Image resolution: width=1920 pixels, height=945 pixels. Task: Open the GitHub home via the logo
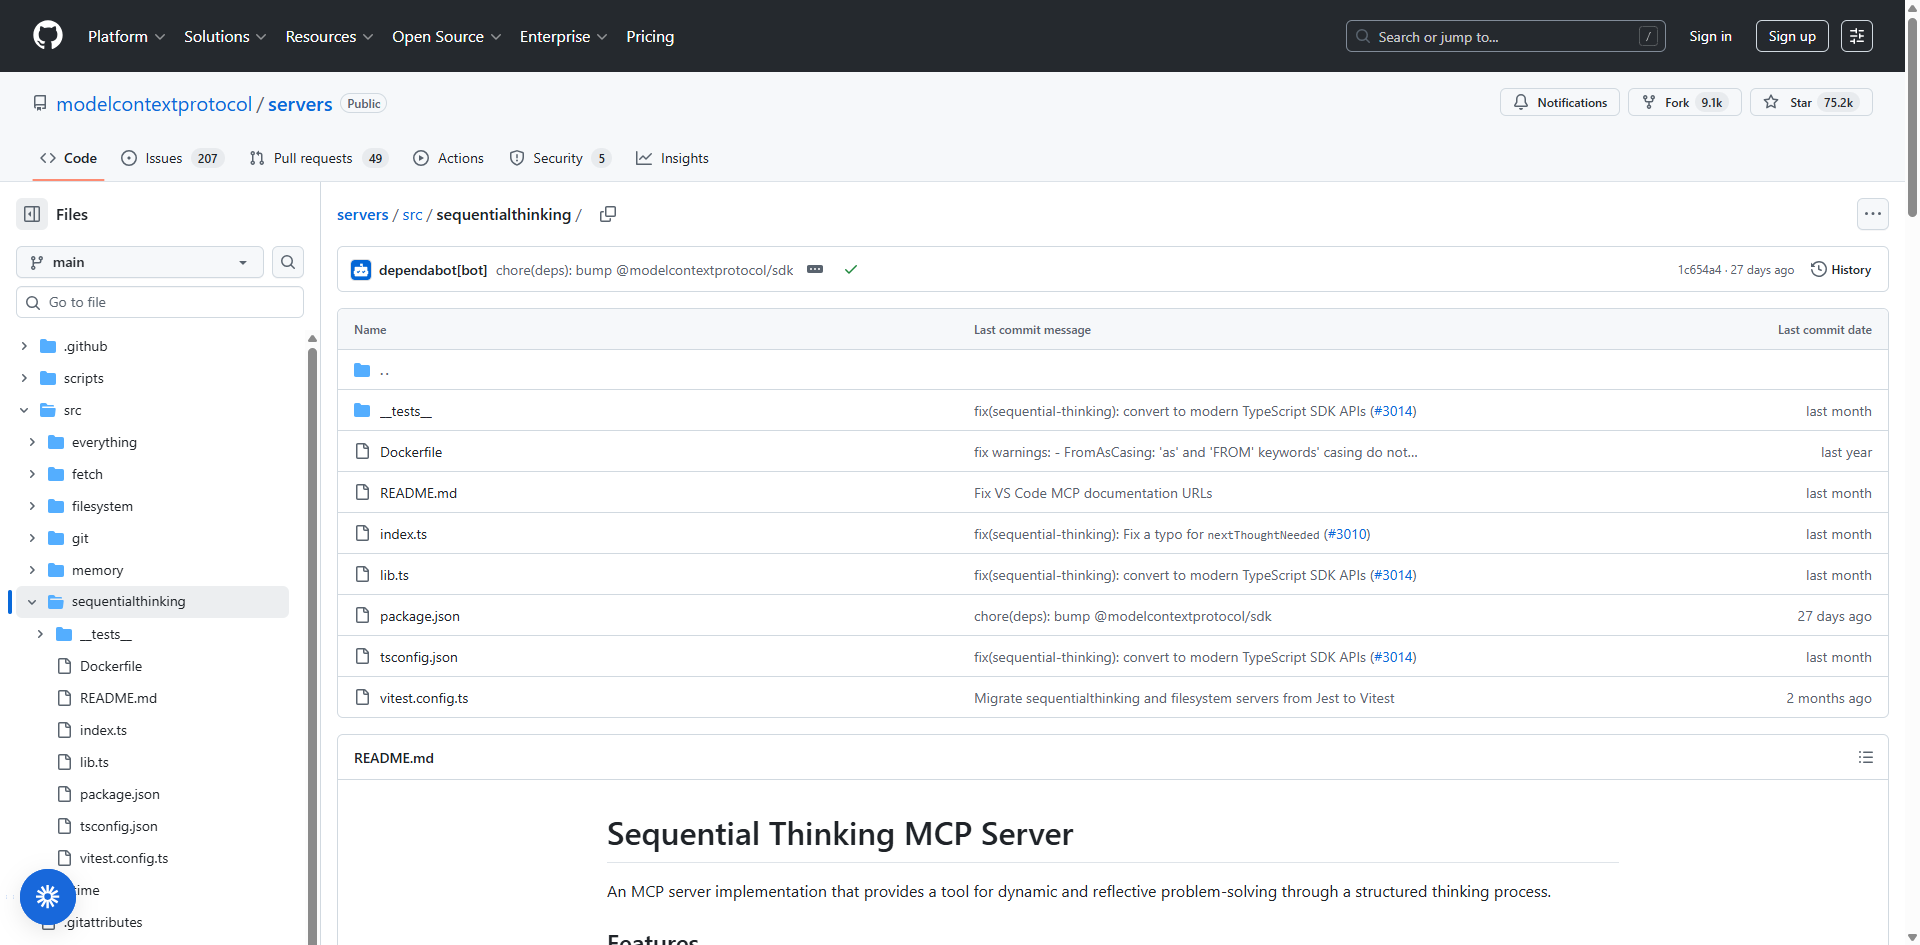(x=47, y=35)
